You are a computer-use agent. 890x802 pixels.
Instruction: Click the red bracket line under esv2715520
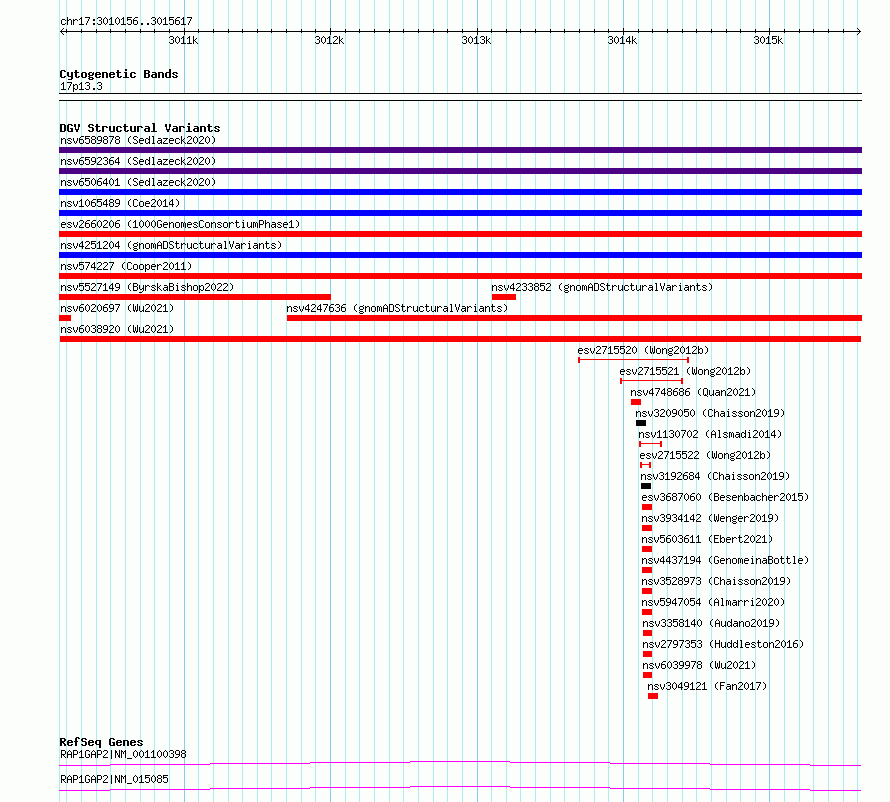[x=633, y=360]
